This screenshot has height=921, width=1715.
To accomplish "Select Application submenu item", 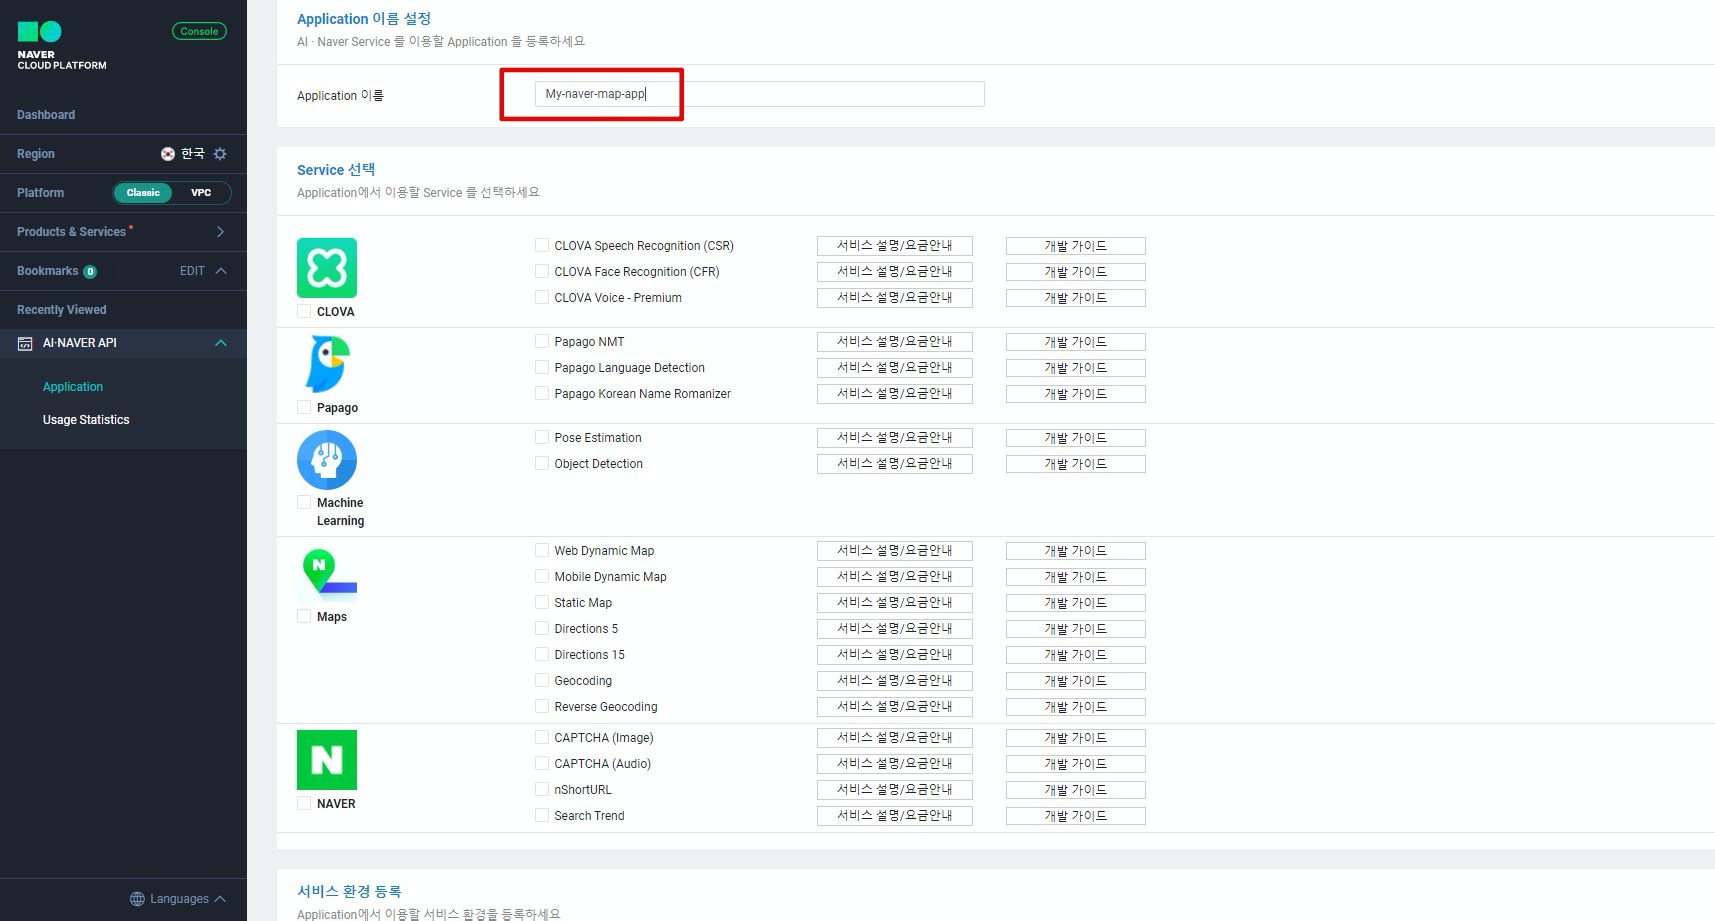I will (73, 387).
